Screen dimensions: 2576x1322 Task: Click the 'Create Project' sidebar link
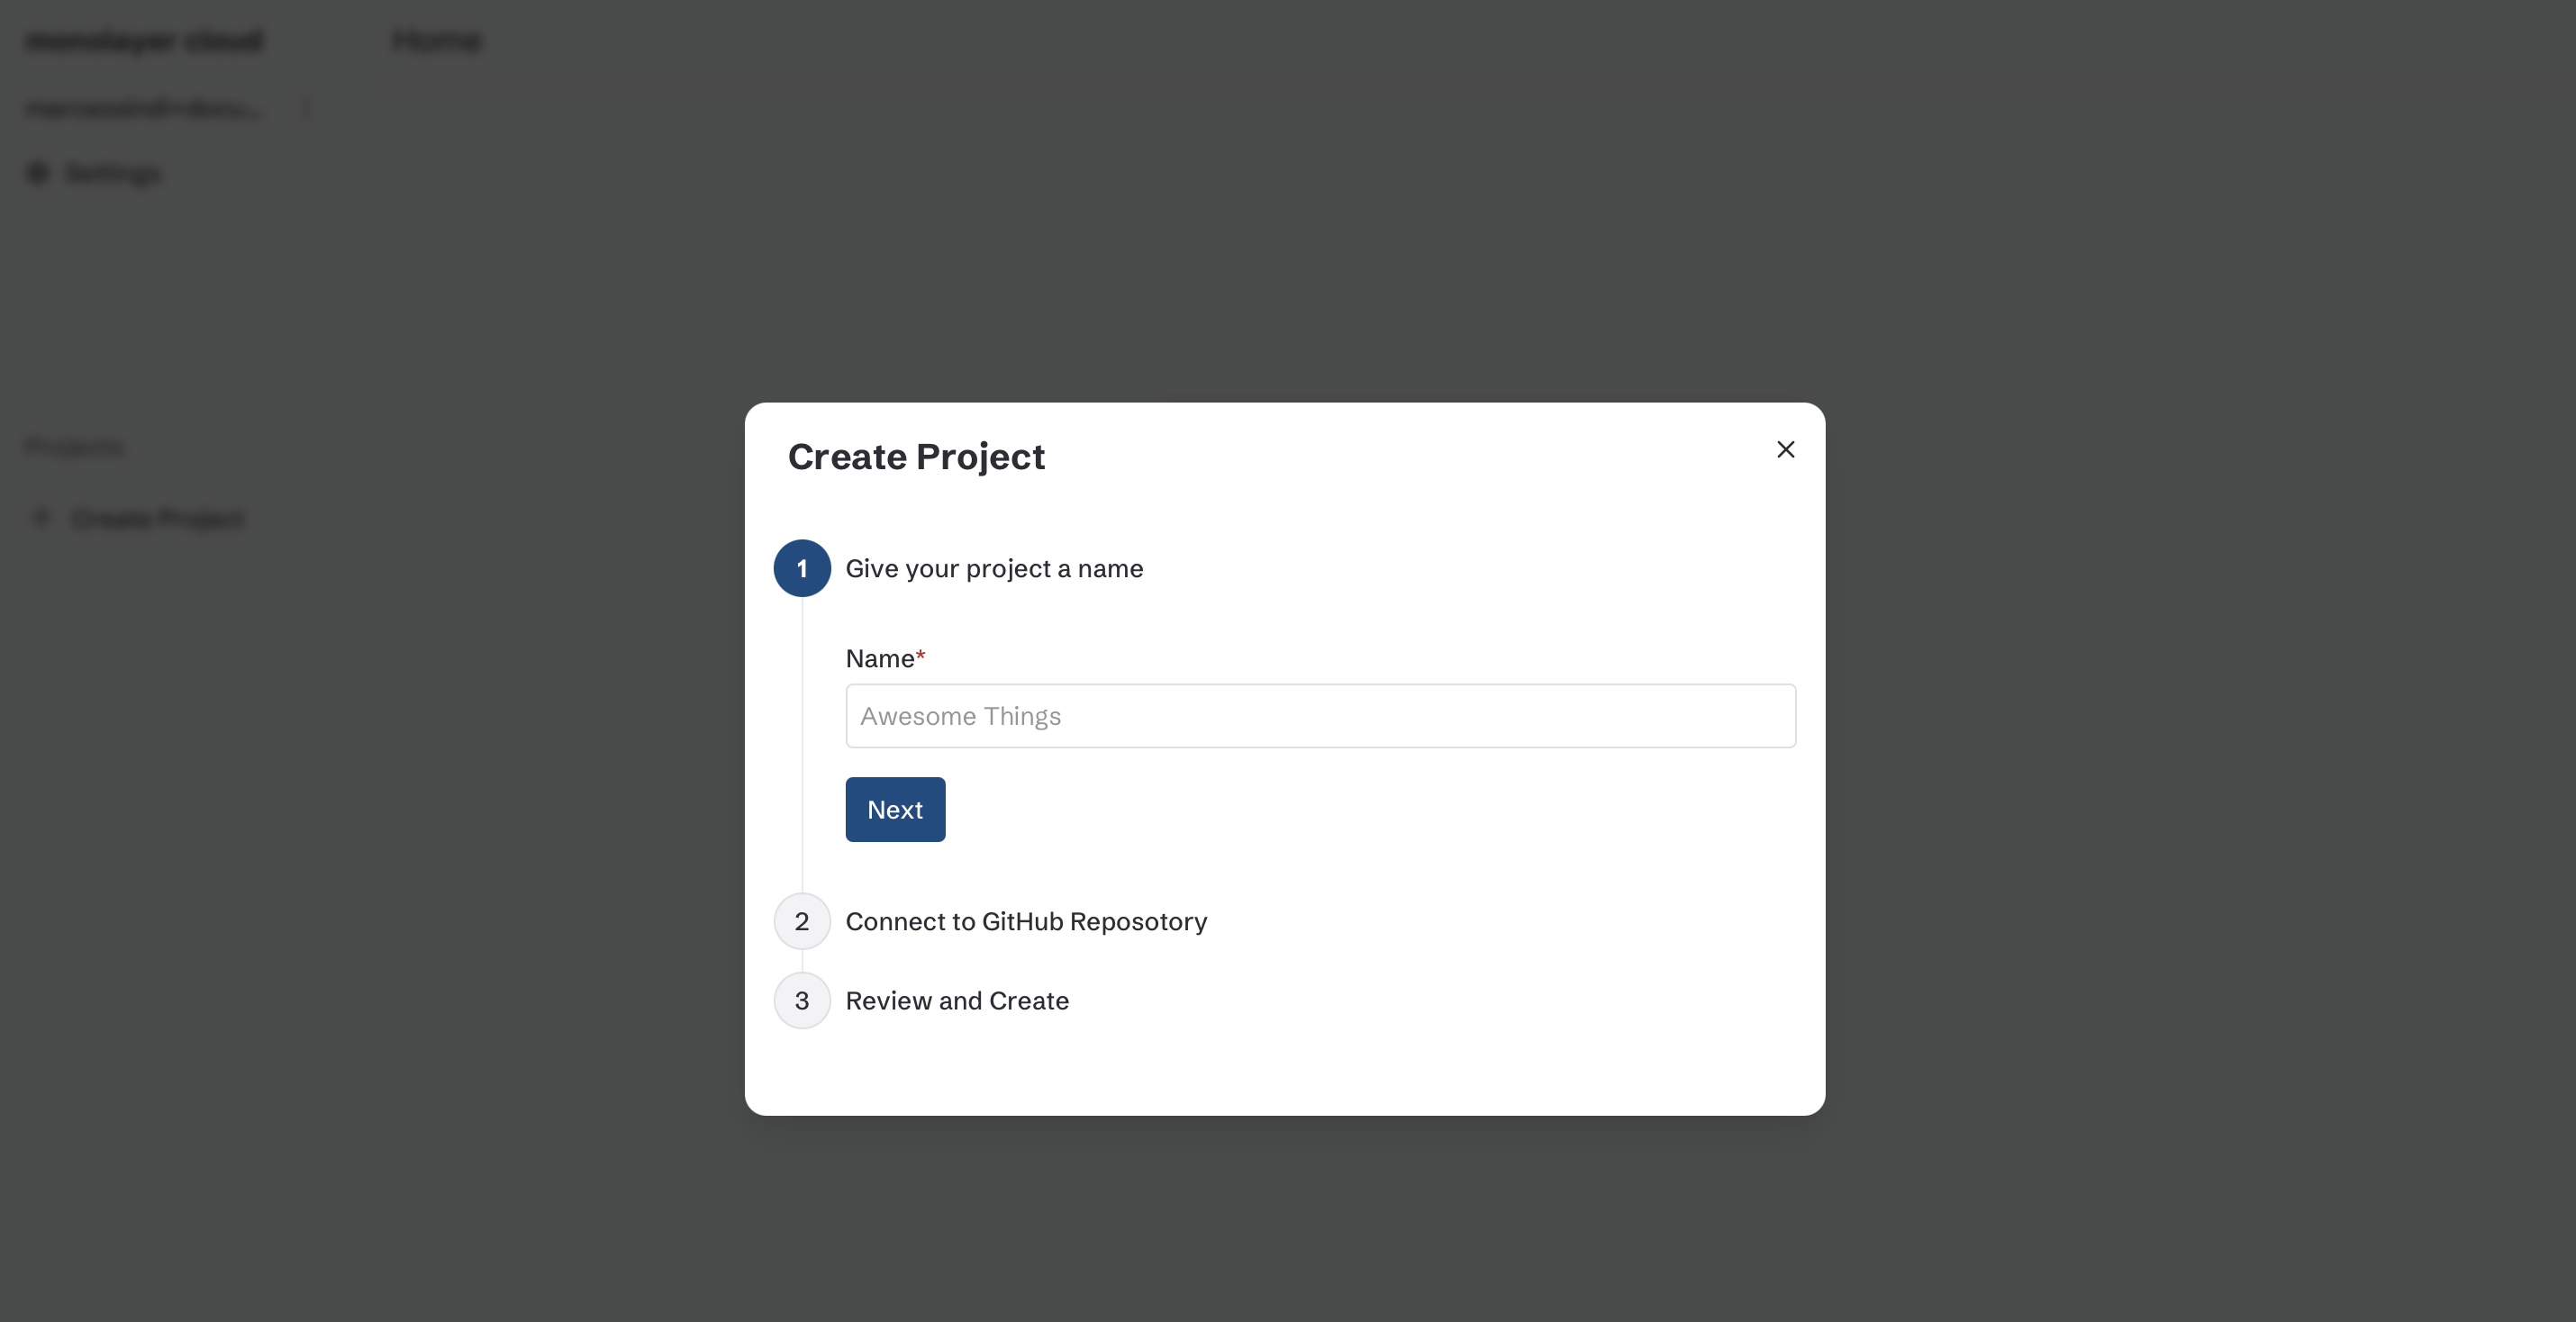pos(157,518)
